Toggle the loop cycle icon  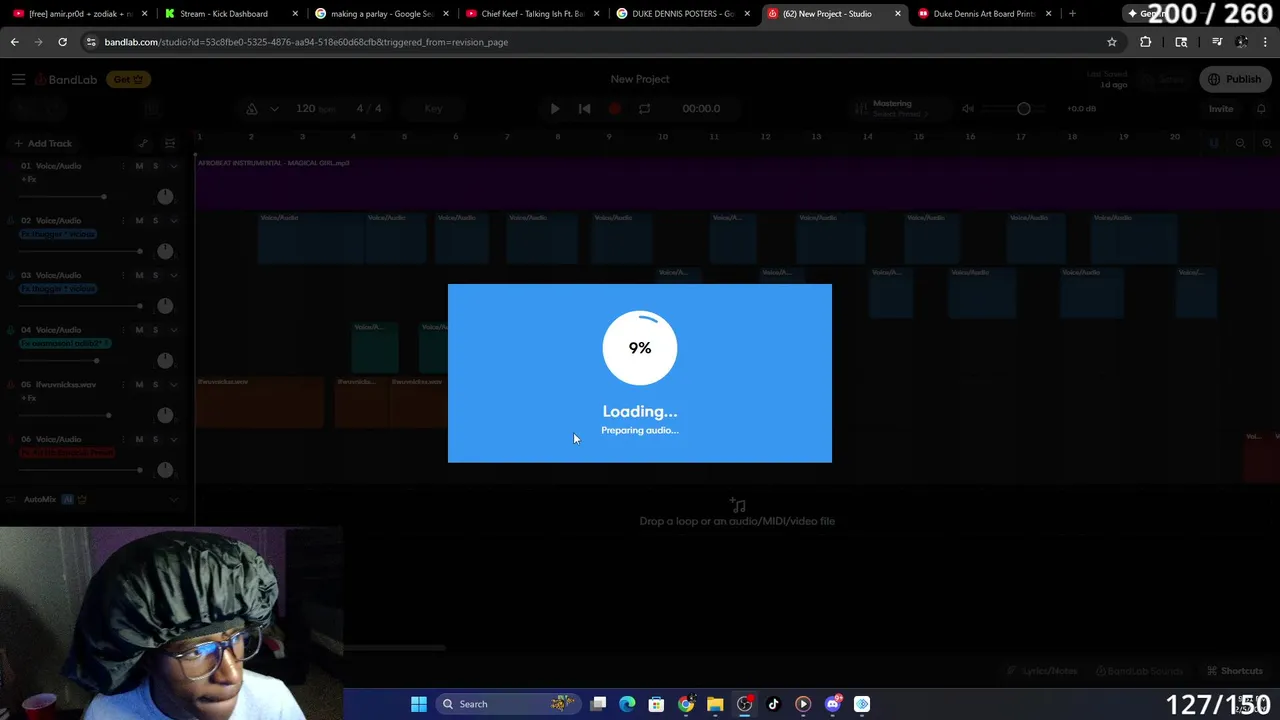[645, 108]
